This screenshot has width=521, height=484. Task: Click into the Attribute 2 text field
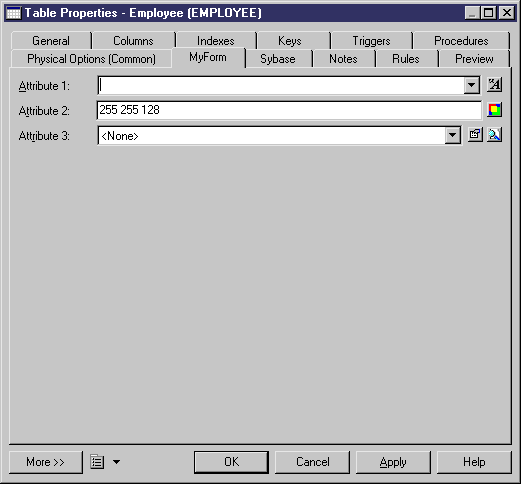(289, 110)
